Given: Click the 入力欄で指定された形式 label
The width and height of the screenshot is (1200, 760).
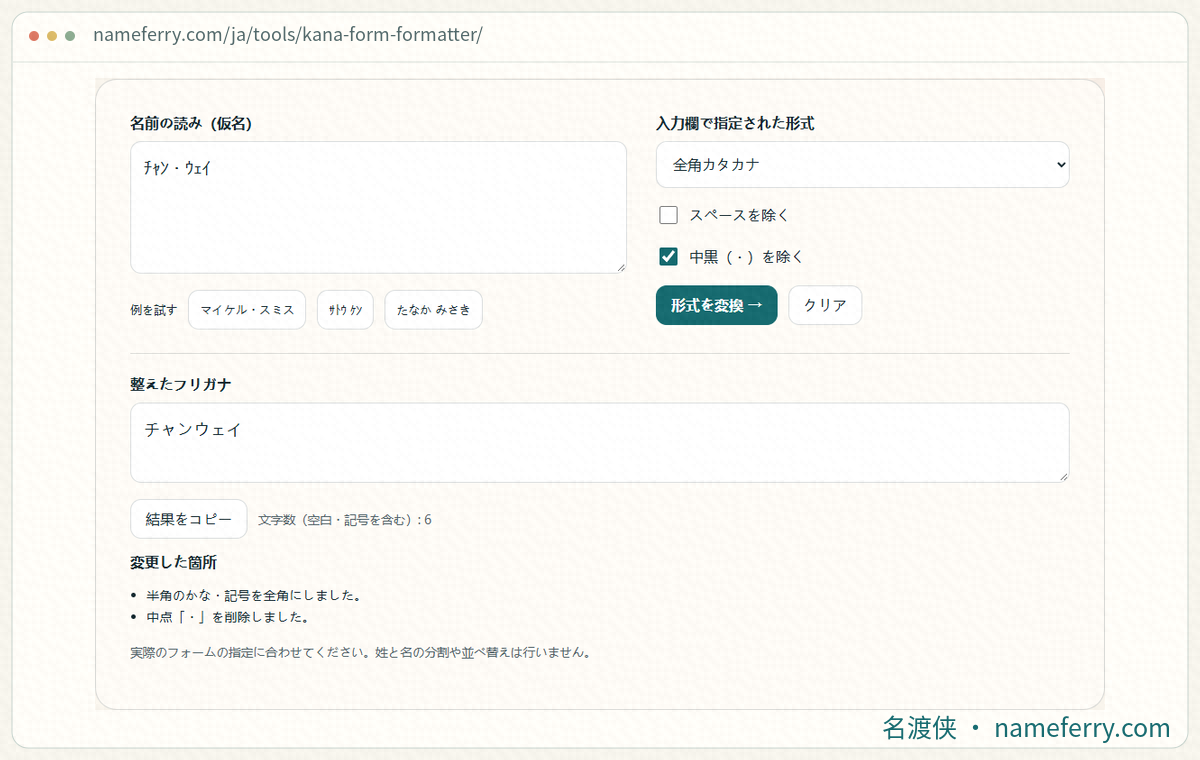Looking at the screenshot, I should [x=735, y=123].
